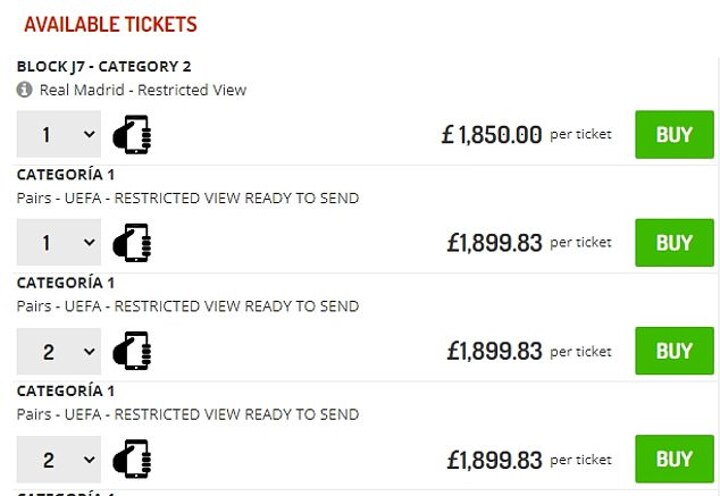Image resolution: width=720 pixels, height=496 pixels.
Task: Click the £1,899.83 price in first Categoría listing
Action: coord(495,243)
